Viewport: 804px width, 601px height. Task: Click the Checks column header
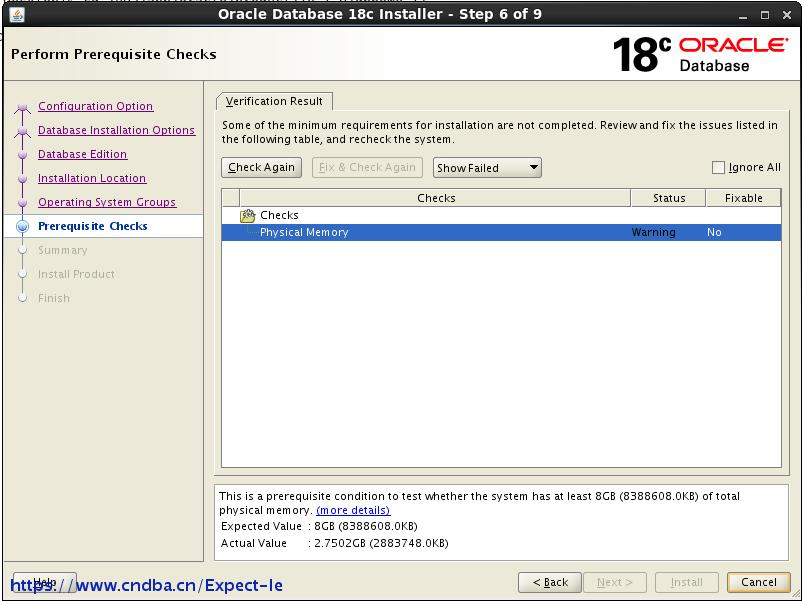(435, 198)
